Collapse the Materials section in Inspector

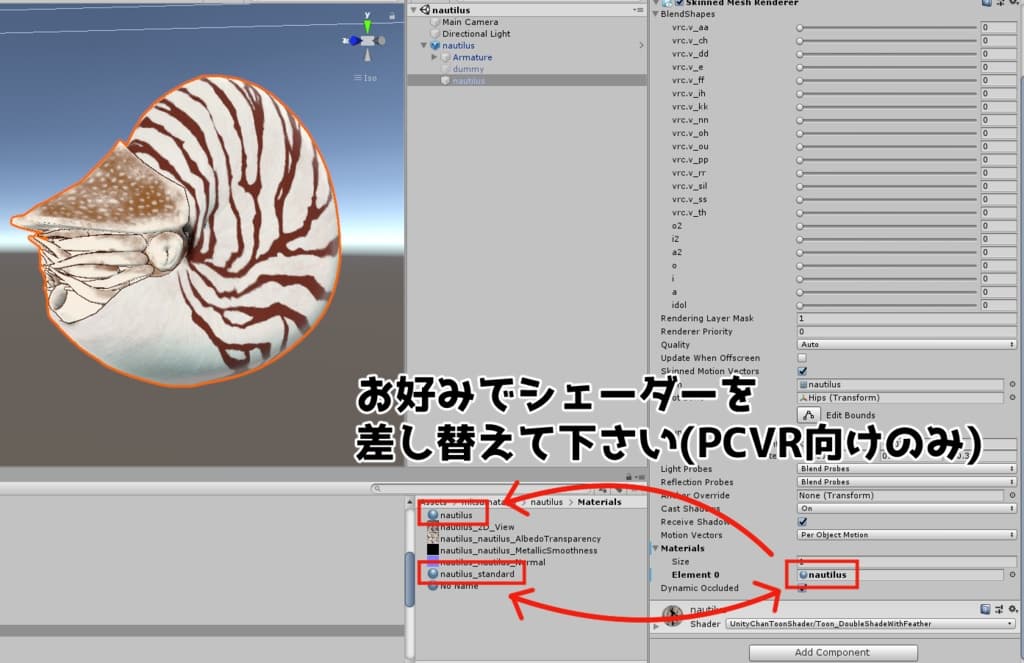[x=656, y=548]
